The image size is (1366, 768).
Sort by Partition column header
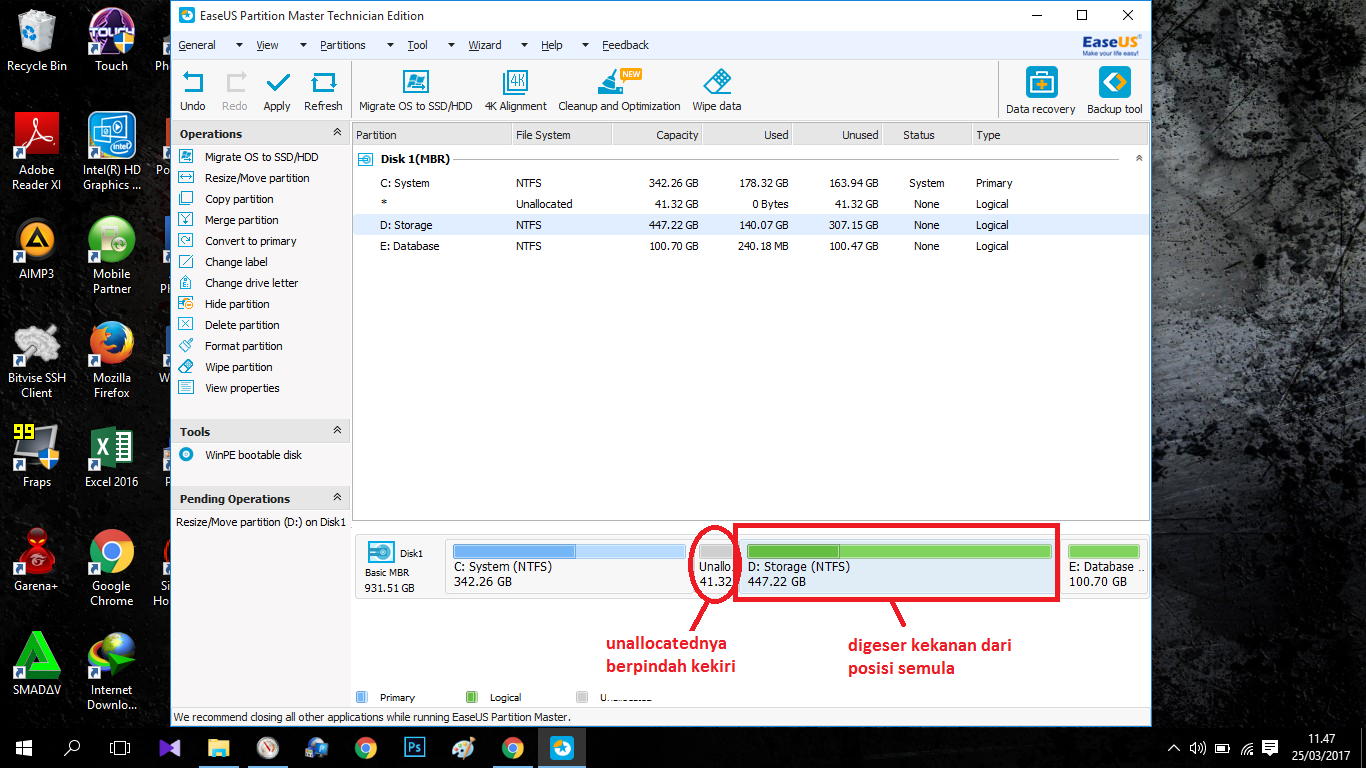tap(431, 135)
